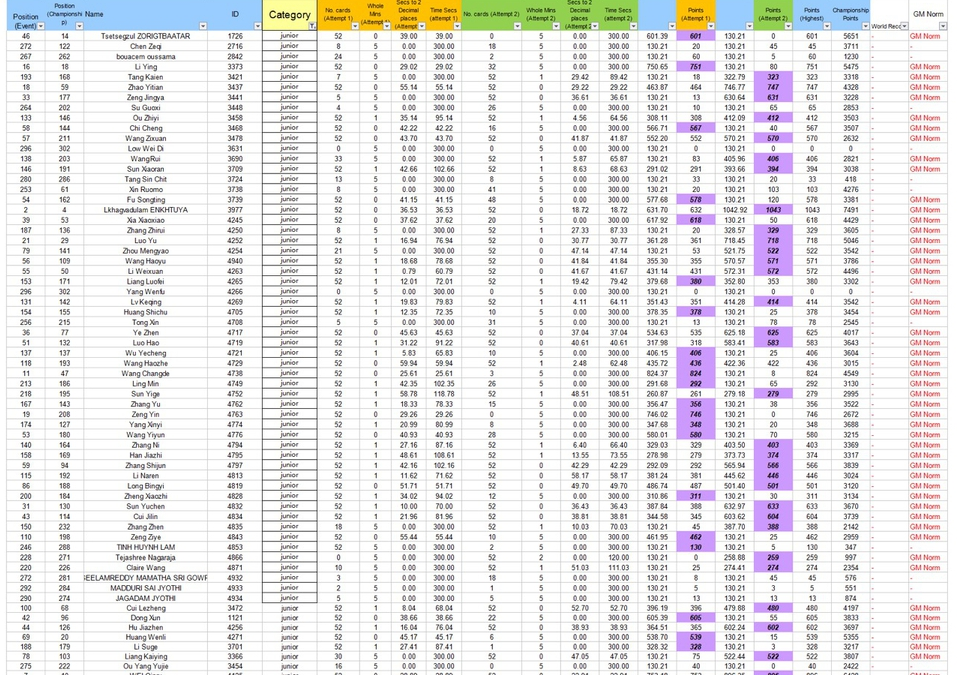Select the value 1042.92 cell

point(735,210)
